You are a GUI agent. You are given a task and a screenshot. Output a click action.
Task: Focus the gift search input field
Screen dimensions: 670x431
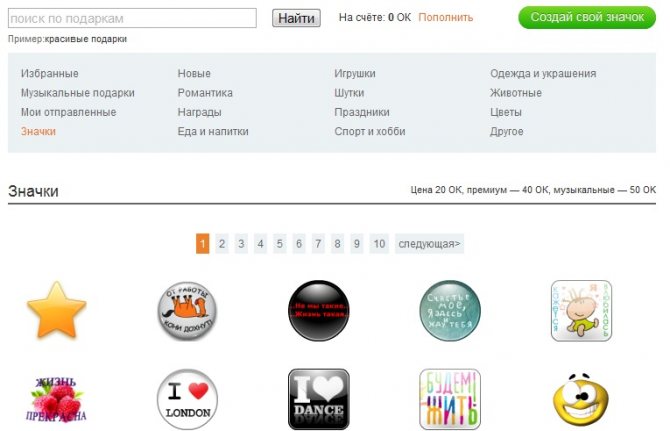(132, 18)
